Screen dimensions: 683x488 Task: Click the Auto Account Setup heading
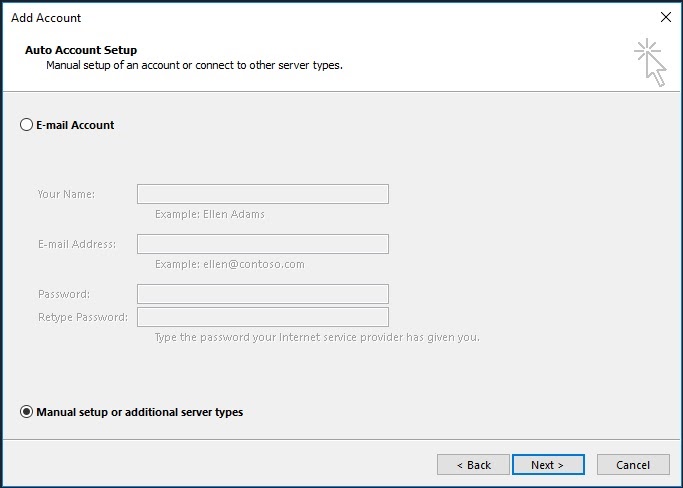point(81,50)
